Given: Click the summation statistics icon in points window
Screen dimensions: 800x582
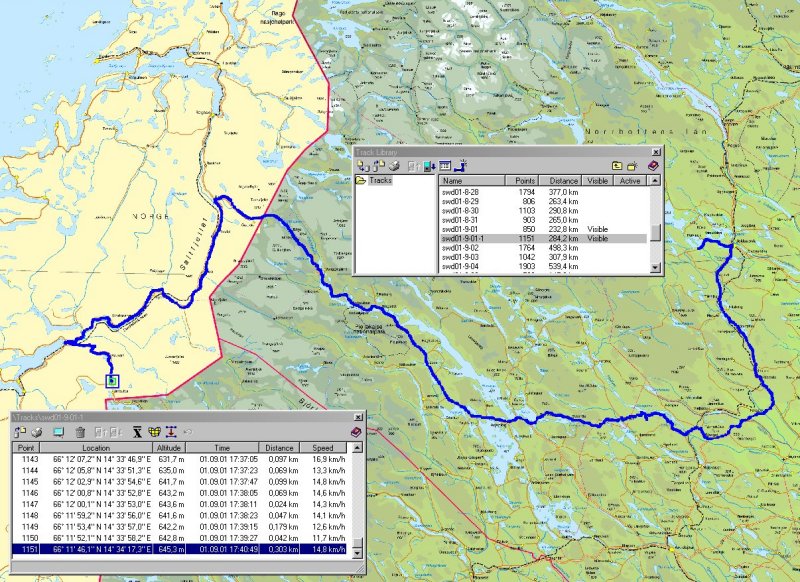Looking at the screenshot, I should pyautogui.click(x=137, y=431).
